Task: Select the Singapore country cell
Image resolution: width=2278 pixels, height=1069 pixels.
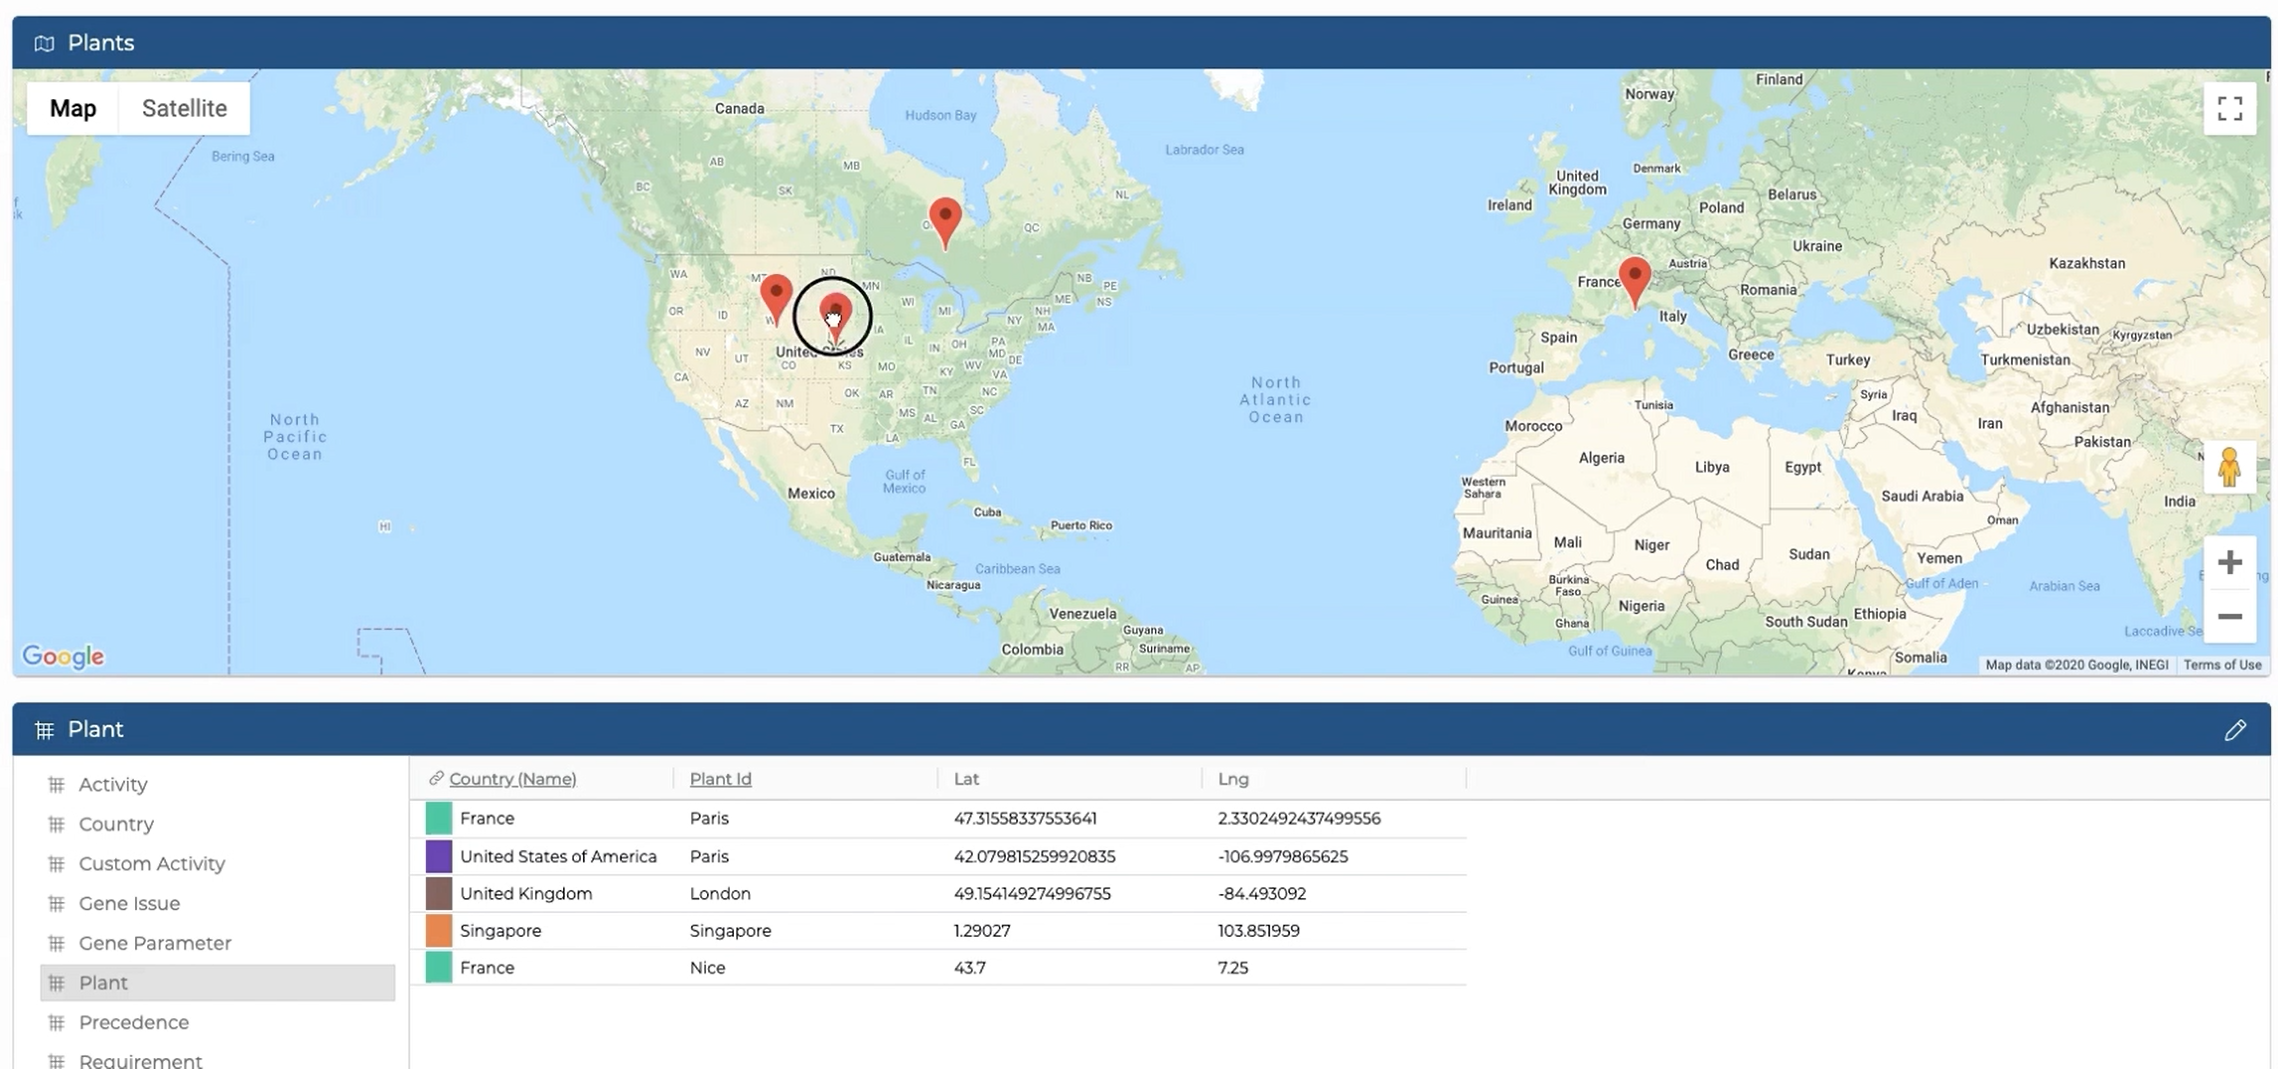Action: pos(500,930)
